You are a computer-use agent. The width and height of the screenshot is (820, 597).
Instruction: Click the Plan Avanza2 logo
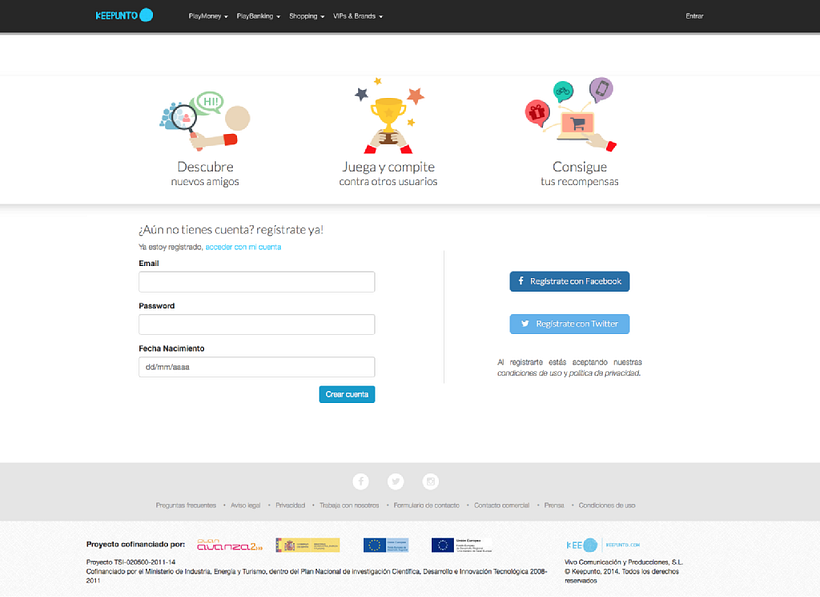tap(230, 545)
